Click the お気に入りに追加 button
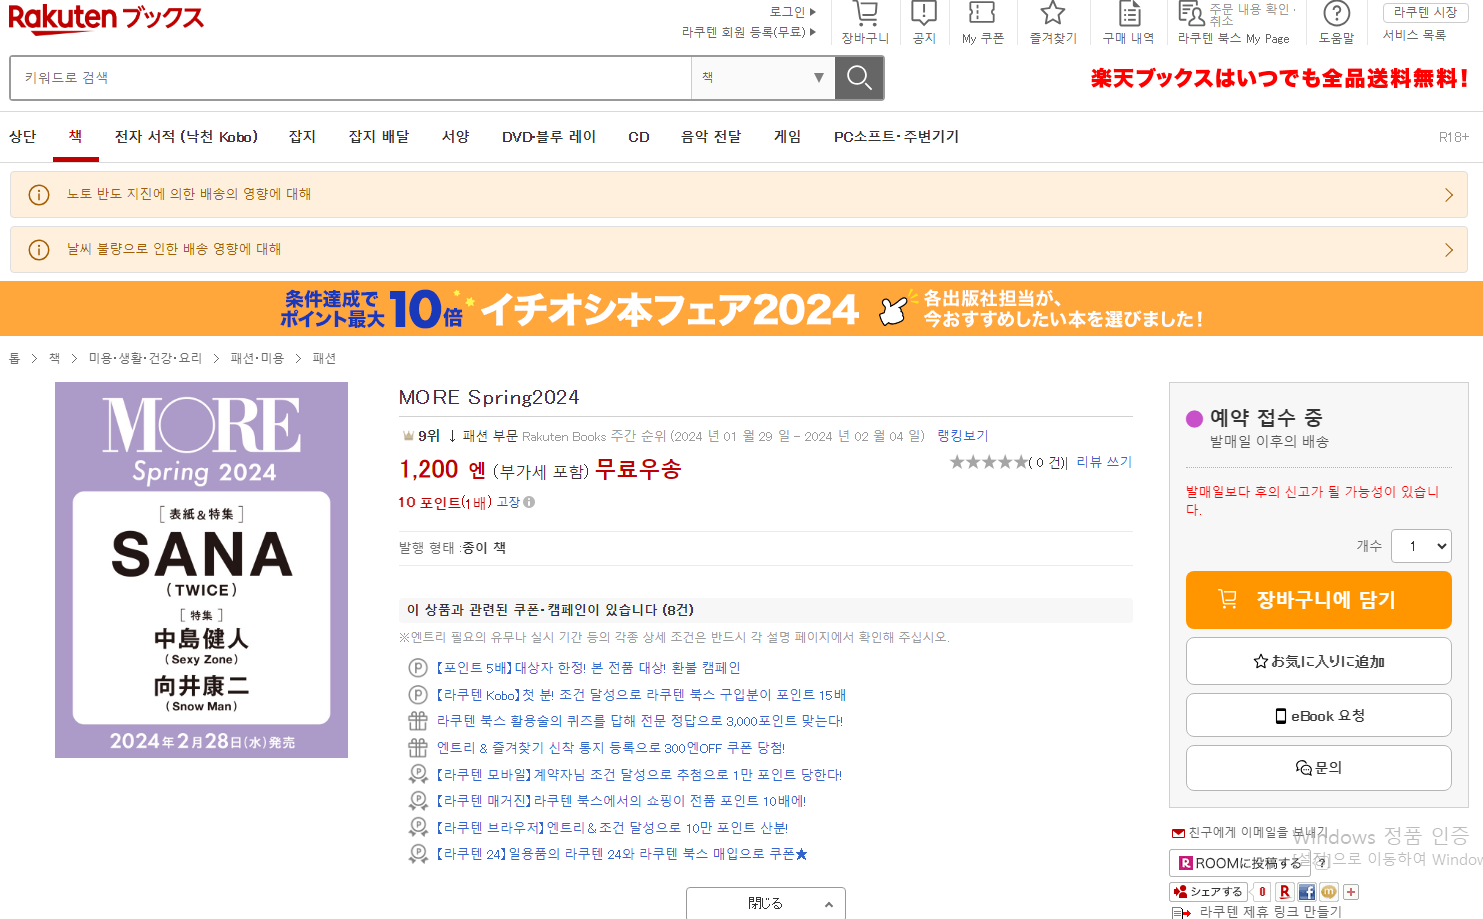This screenshot has width=1483, height=919. (1318, 661)
